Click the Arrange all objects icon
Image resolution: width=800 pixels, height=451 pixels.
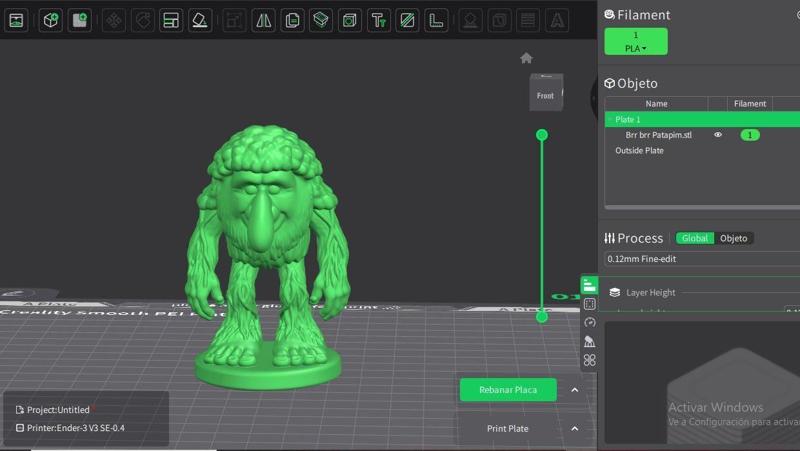coord(171,19)
